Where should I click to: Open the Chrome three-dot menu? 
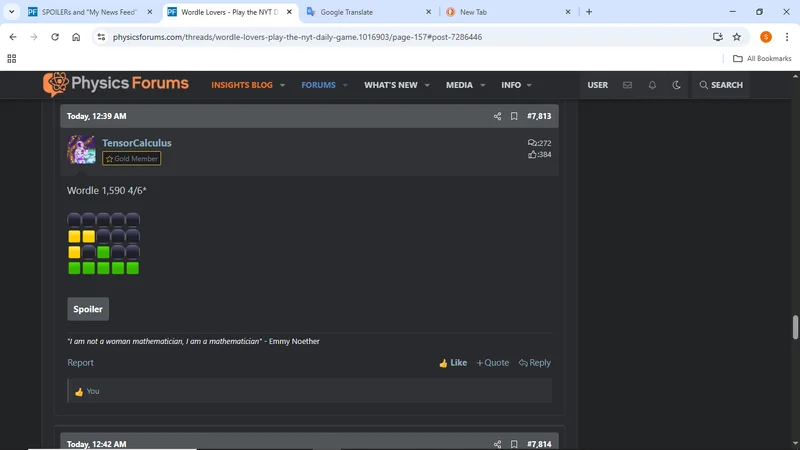click(787, 37)
